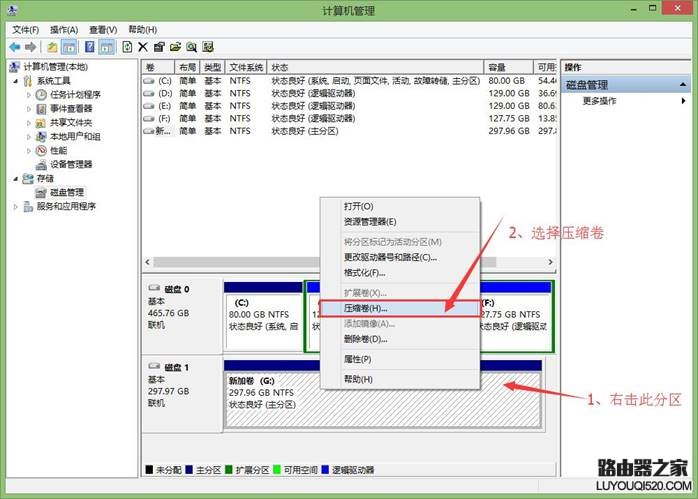Choose 资源管理器(E) in context menu

400,222
